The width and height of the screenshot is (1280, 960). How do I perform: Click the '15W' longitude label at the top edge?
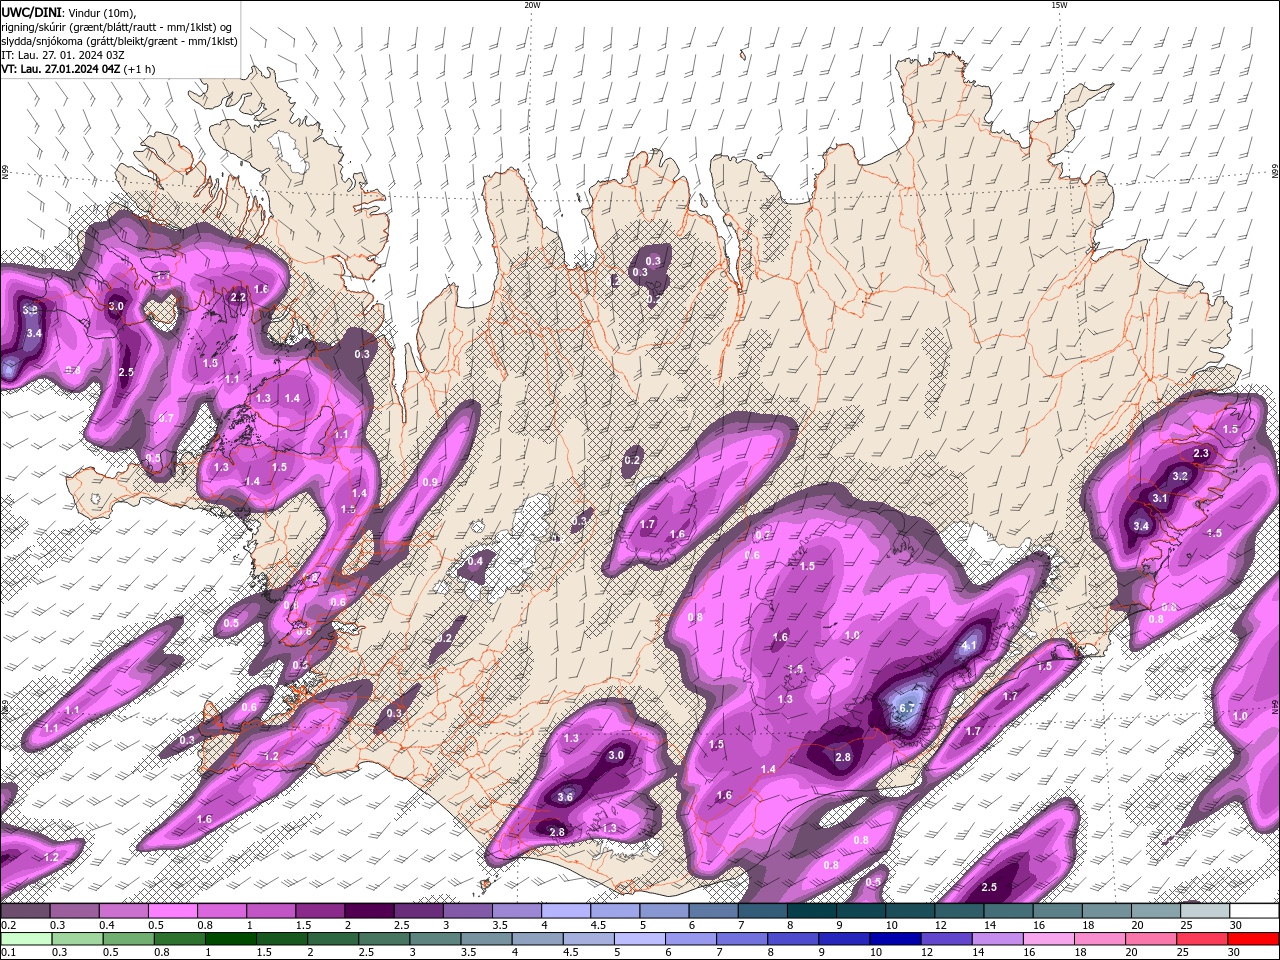coord(1059,5)
